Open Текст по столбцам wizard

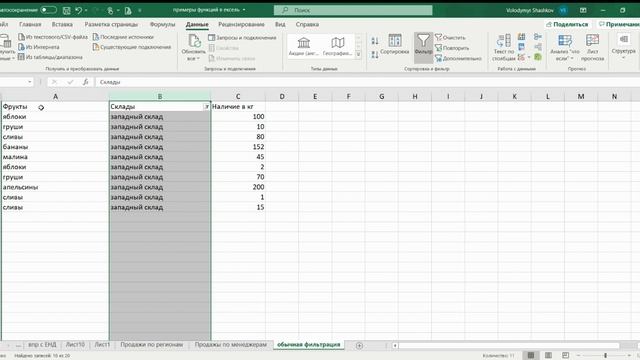(x=504, y=47)
